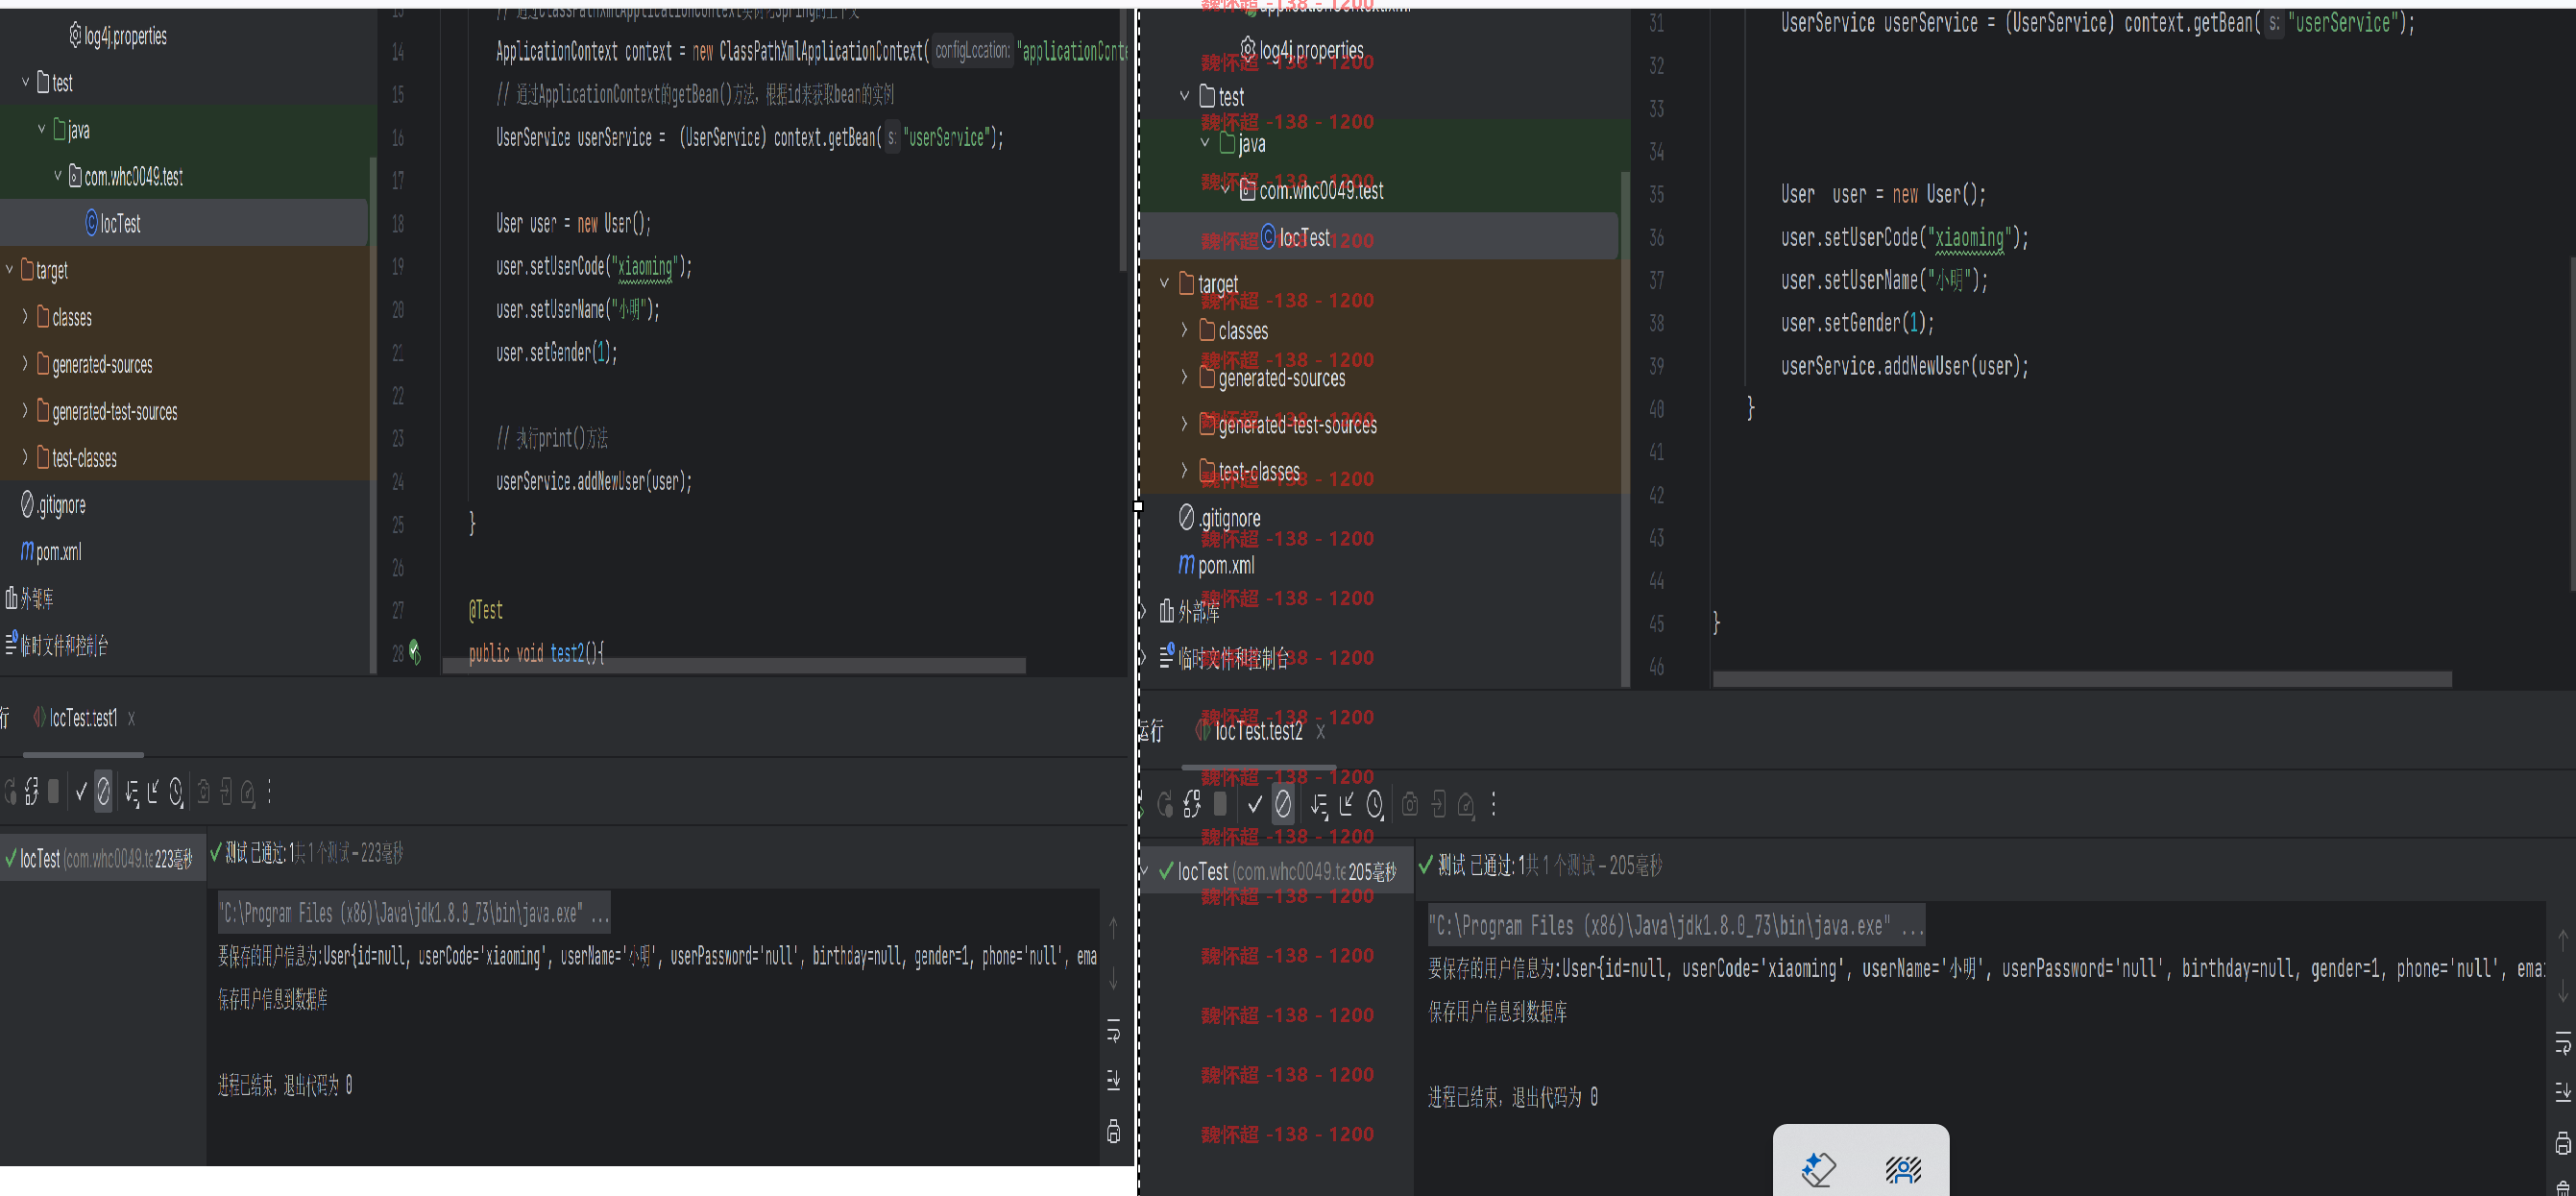
Task: Click scroll-to-end icon in left console
Action: click(1114, 1080)
